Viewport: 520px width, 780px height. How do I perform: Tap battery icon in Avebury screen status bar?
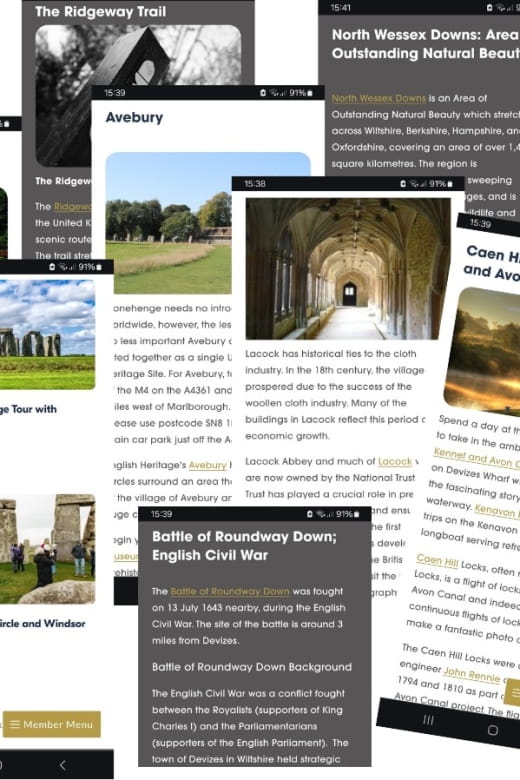coord(310,93)
